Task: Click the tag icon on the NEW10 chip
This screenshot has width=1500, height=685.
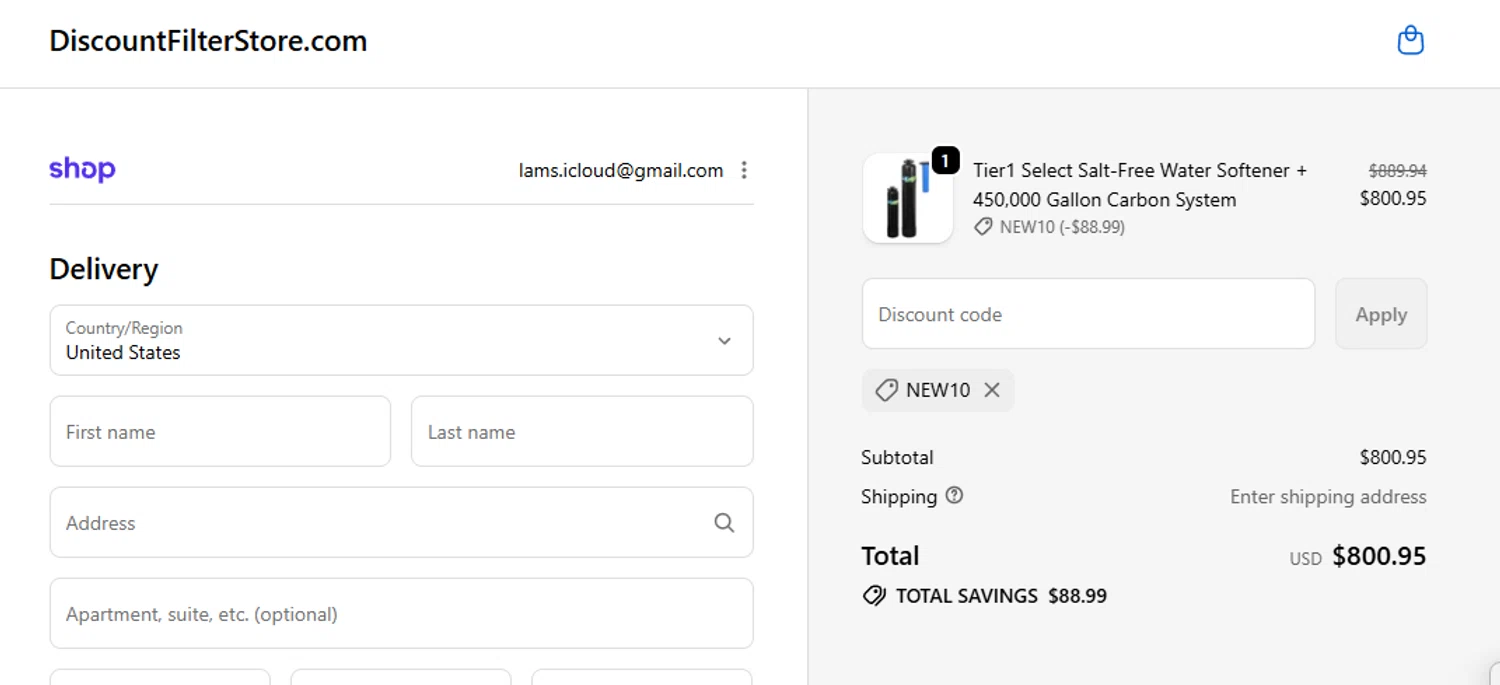Action: click(x=886, y=390)
